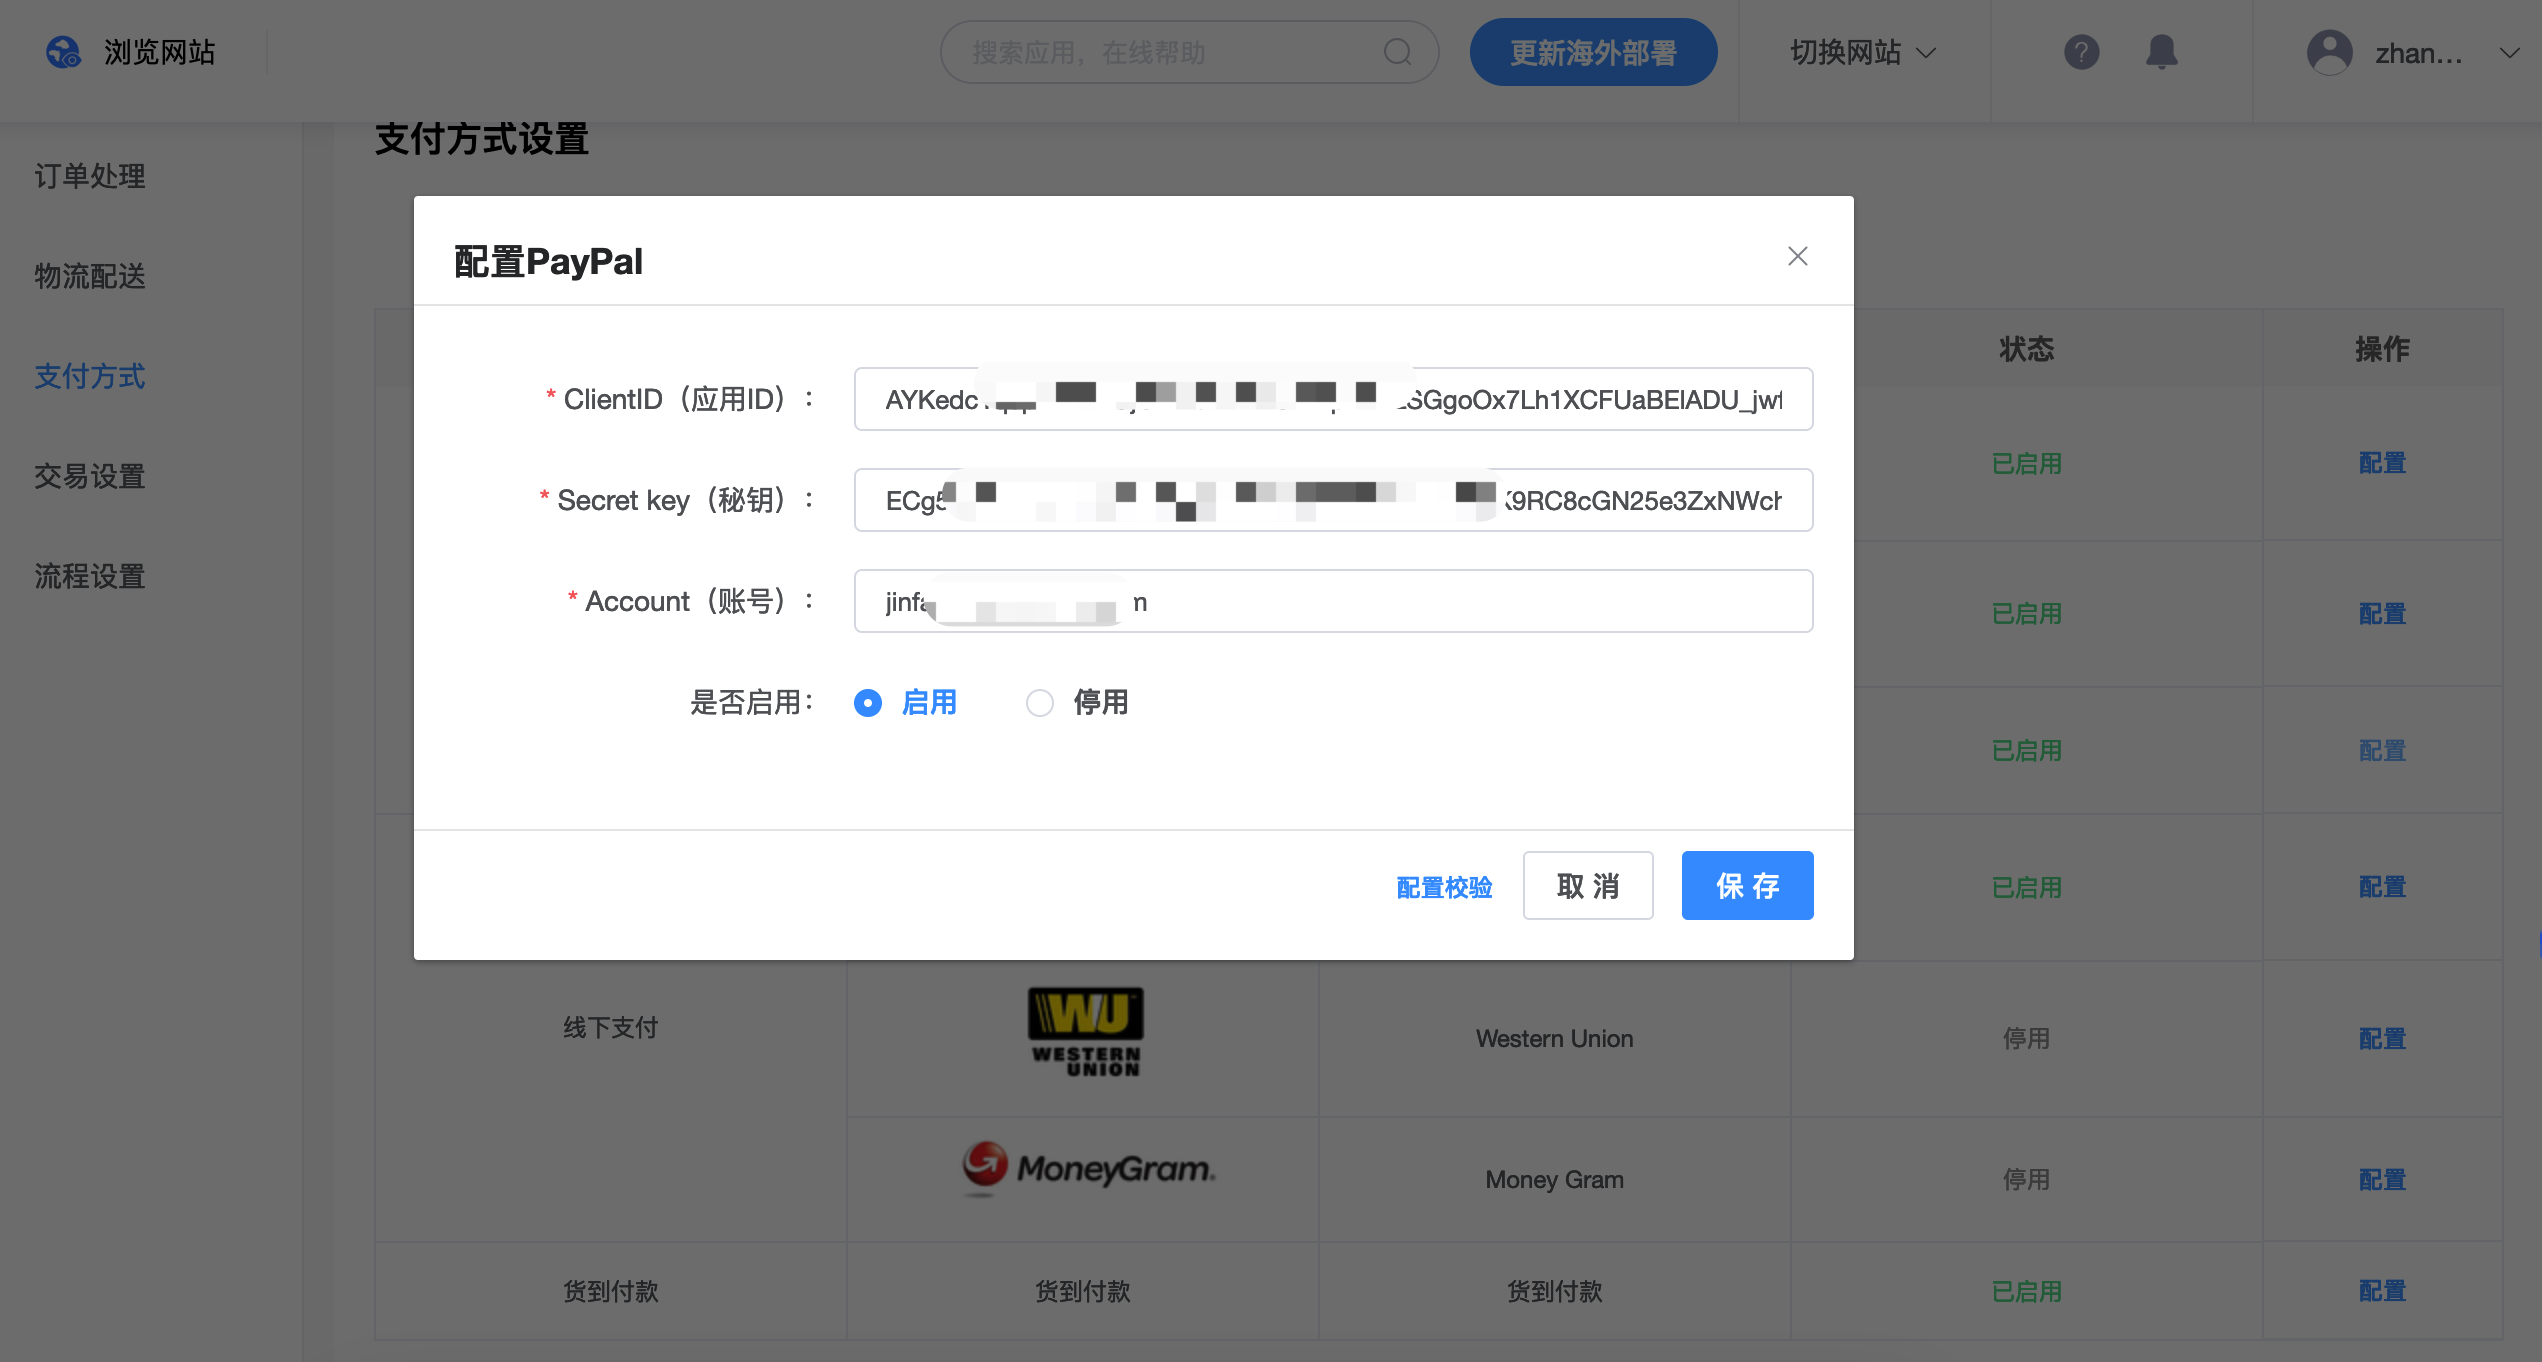Click the 保存 button

(1747, 886)
